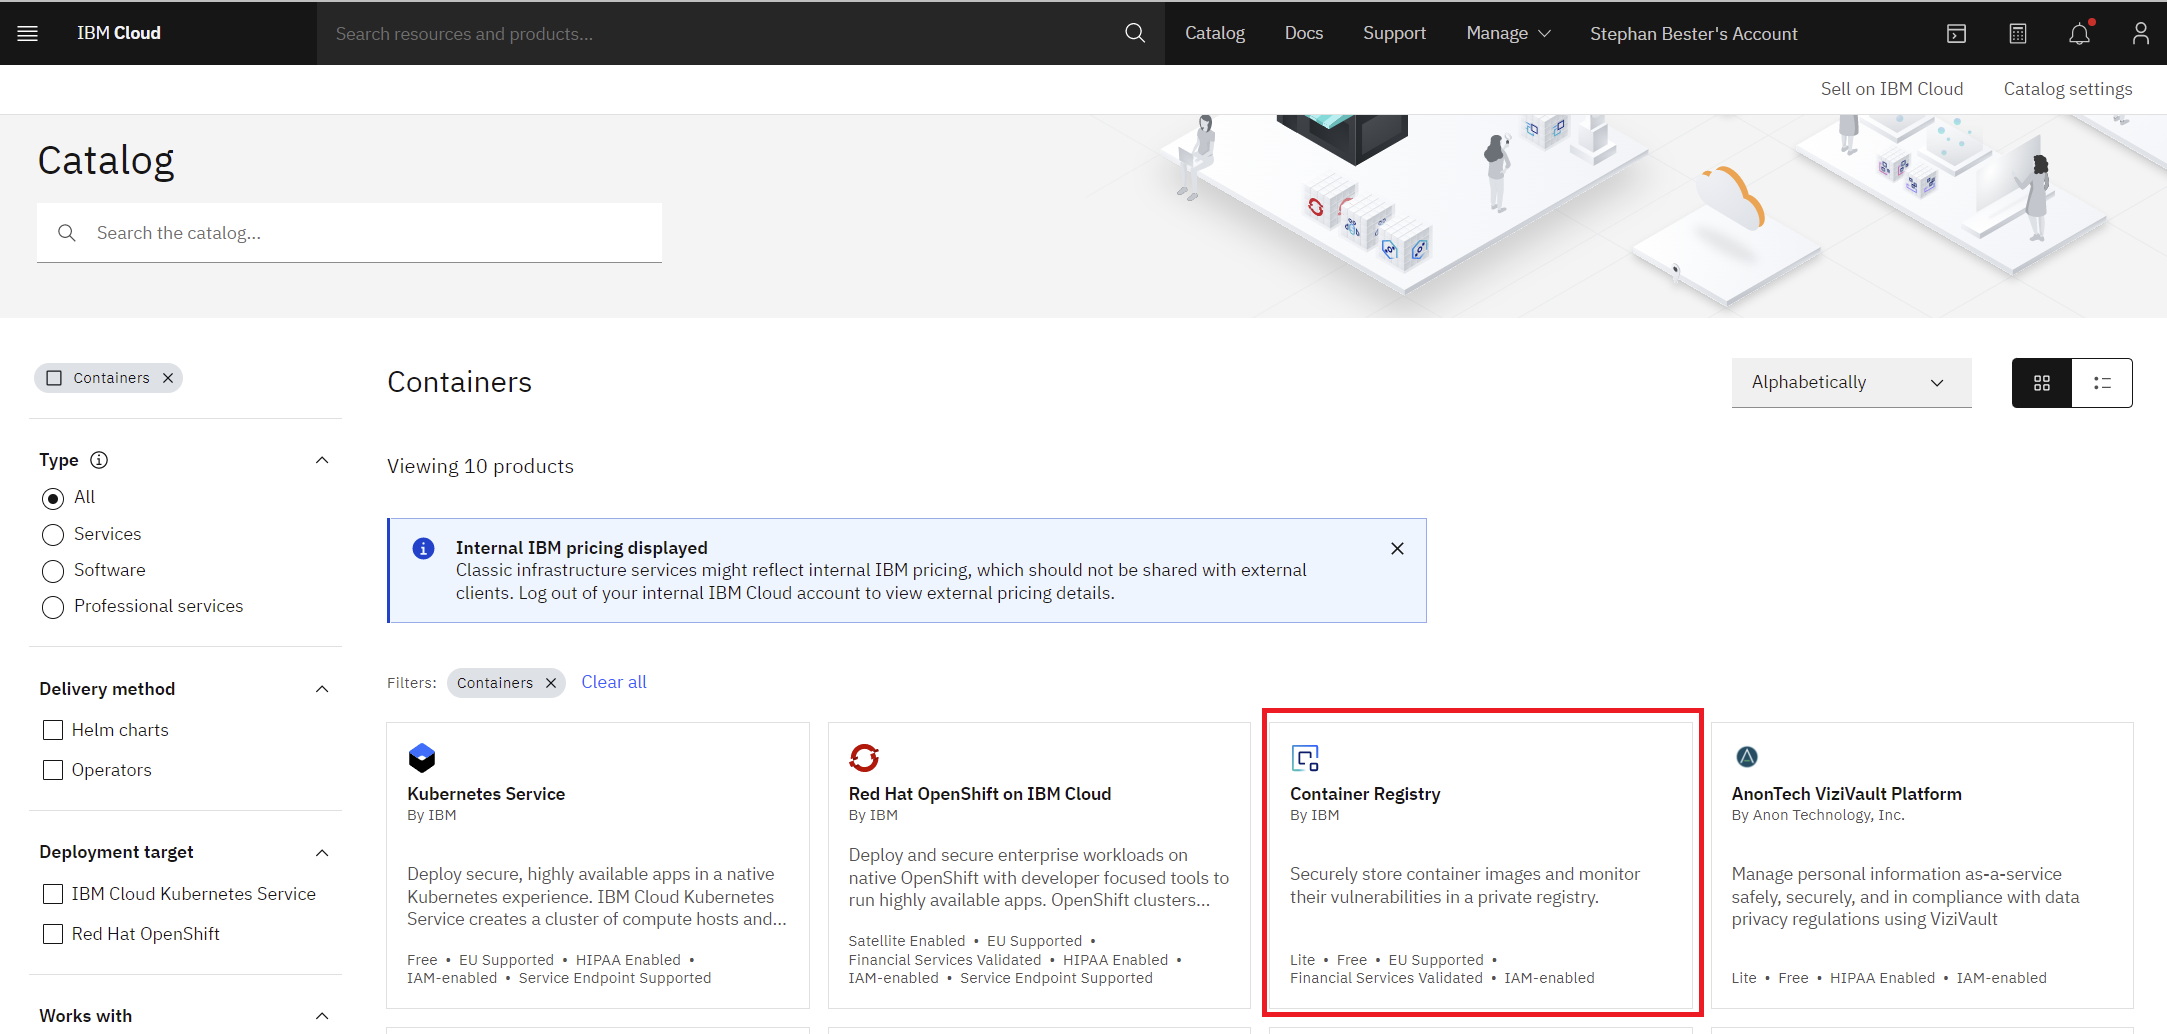Image resolution: width=2167 pixels, height=1034 pixels.
Task: Focus the Search the catalog field
Action: (349, 233)
